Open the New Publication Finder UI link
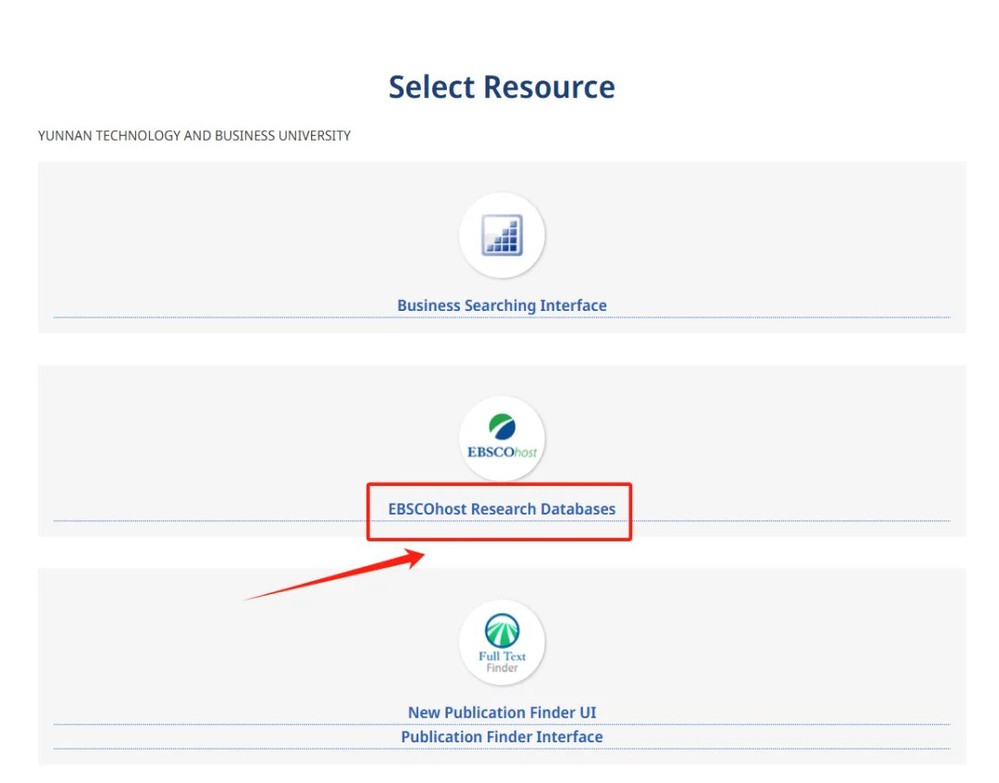 point(502,713)
